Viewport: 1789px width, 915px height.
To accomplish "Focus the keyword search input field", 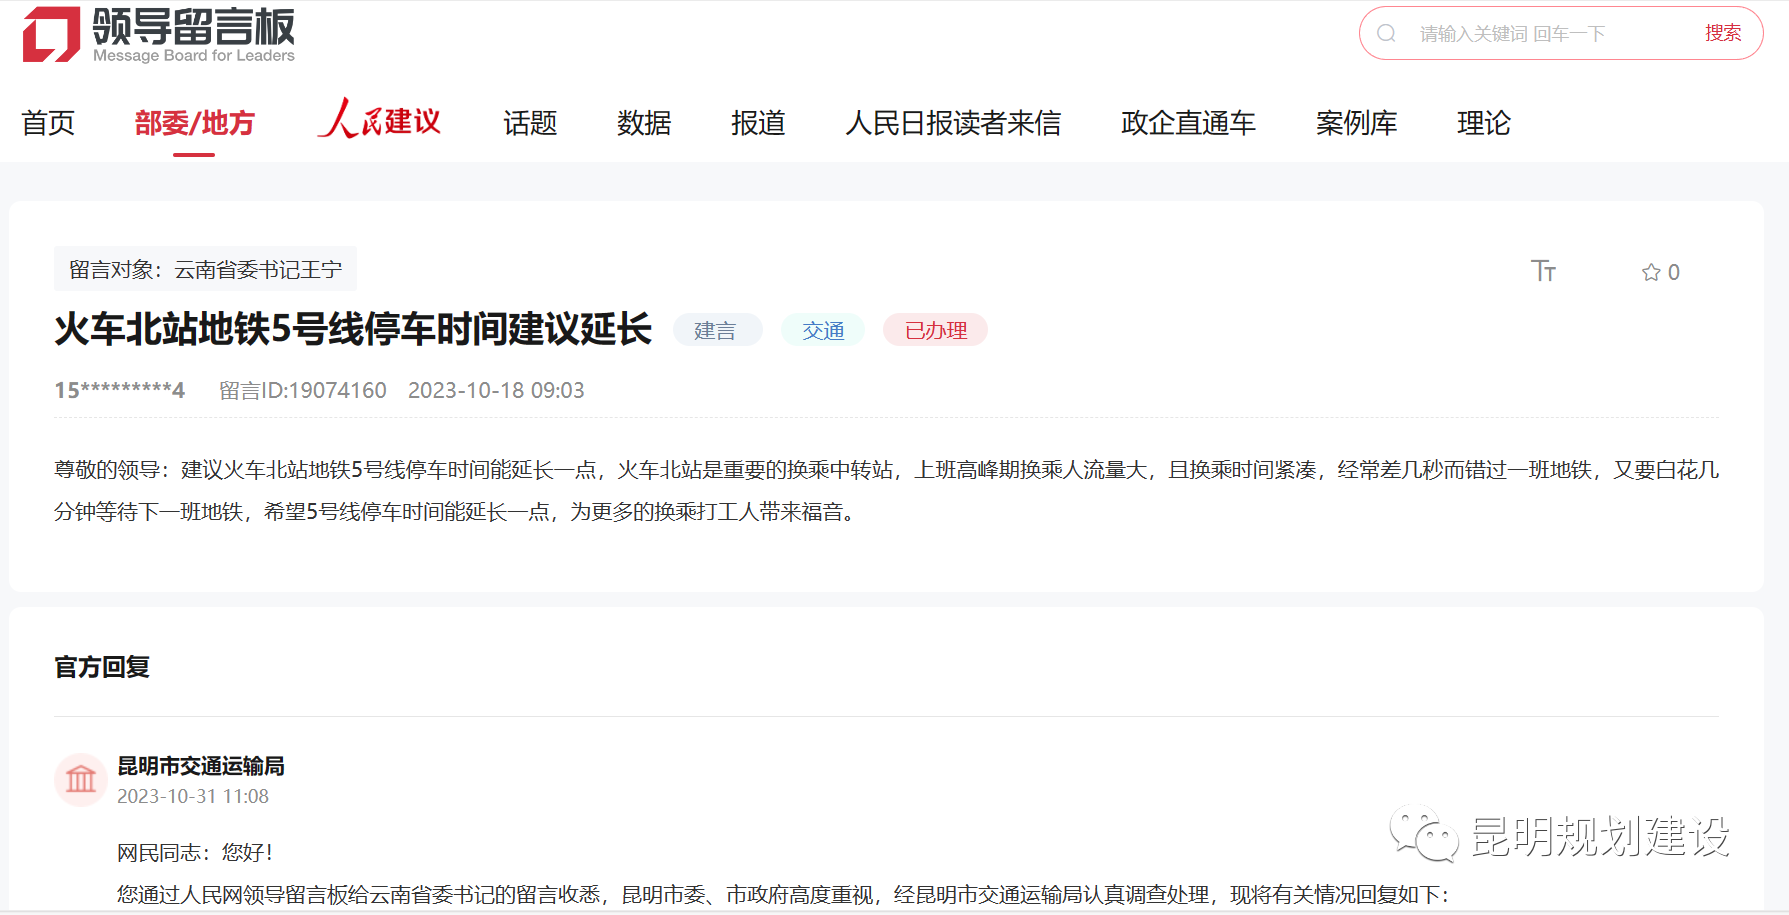I will pos(1550,34).
